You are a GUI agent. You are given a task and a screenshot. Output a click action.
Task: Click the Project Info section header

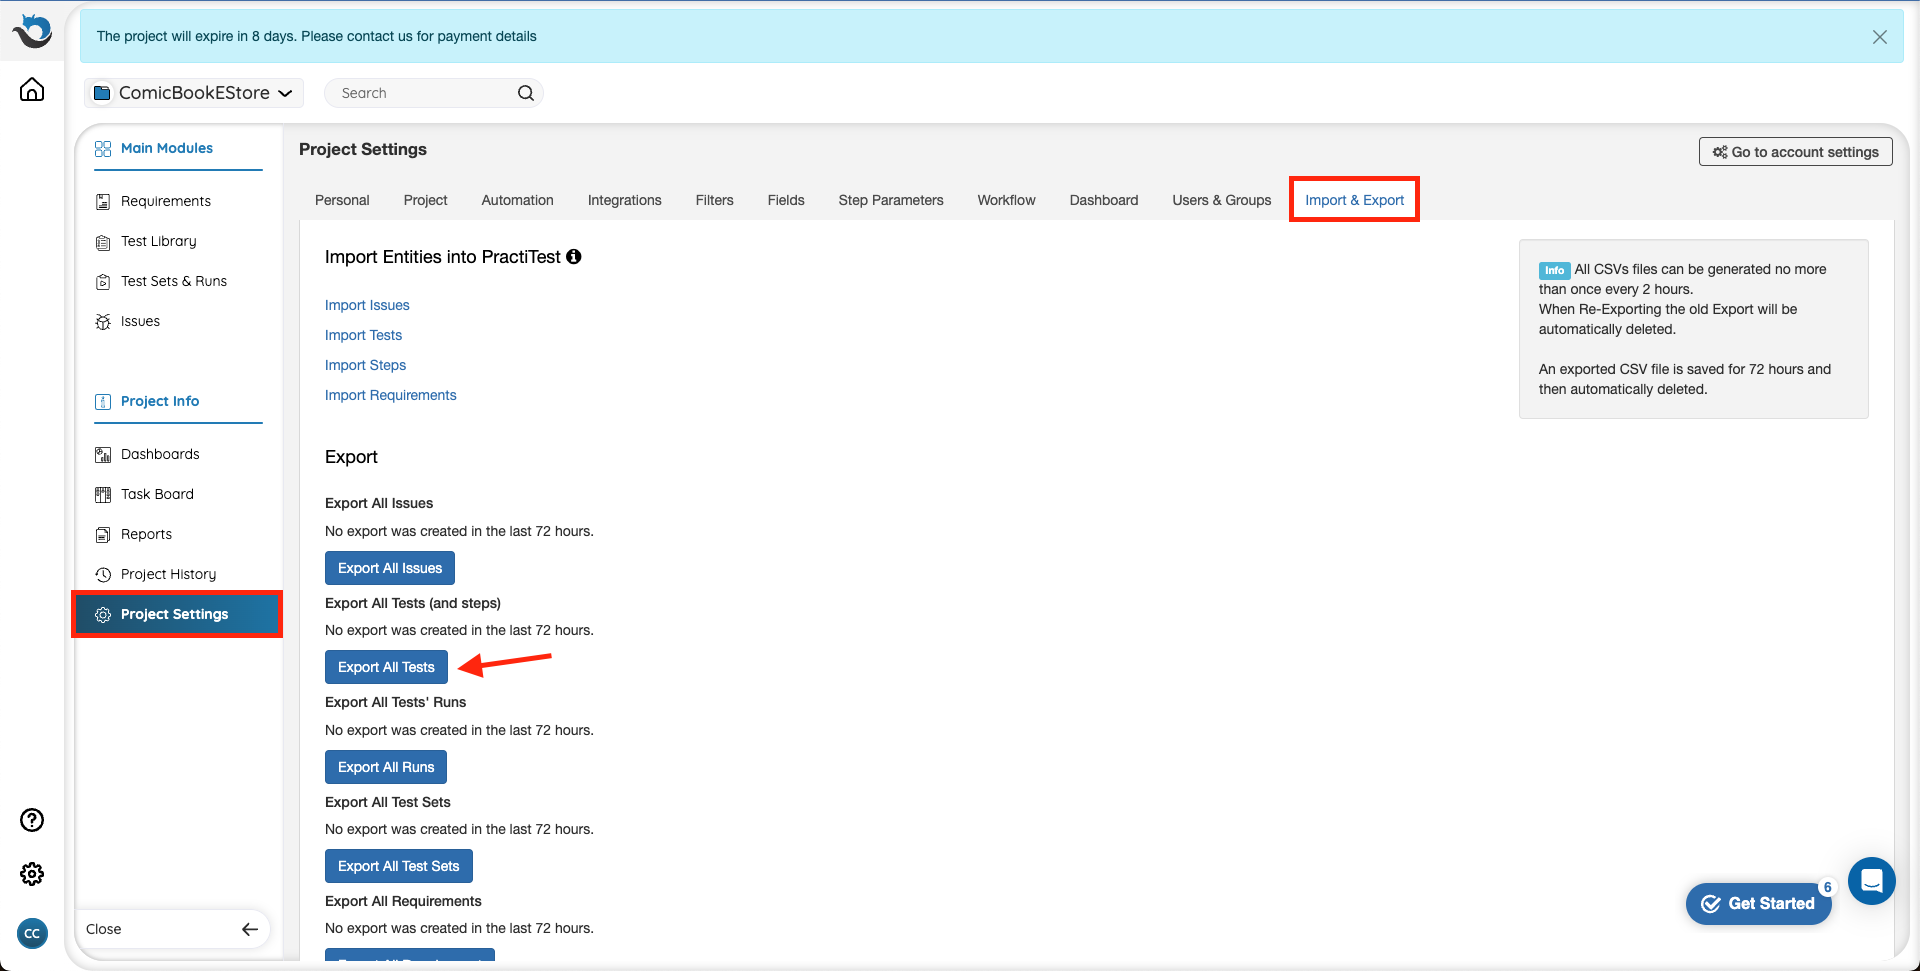(x=160, y=401)
